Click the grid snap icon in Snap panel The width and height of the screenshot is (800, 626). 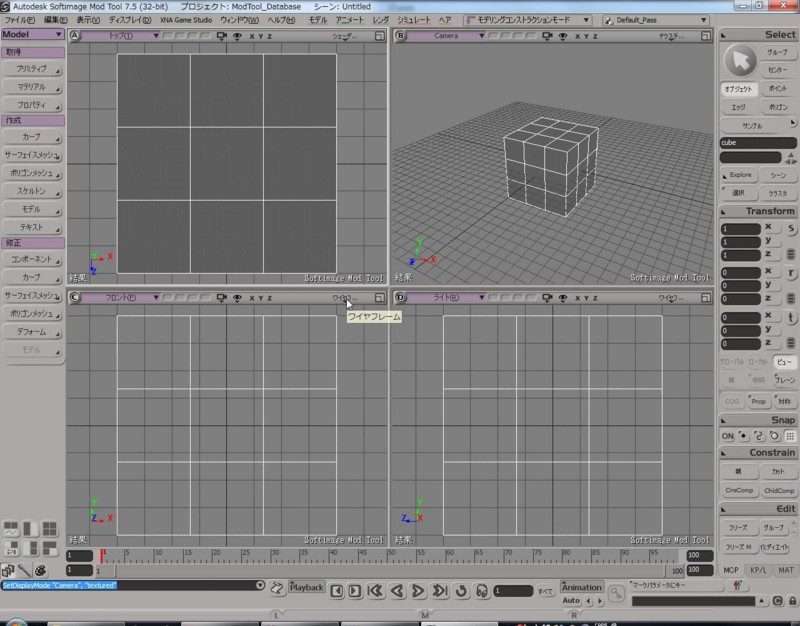790,436
